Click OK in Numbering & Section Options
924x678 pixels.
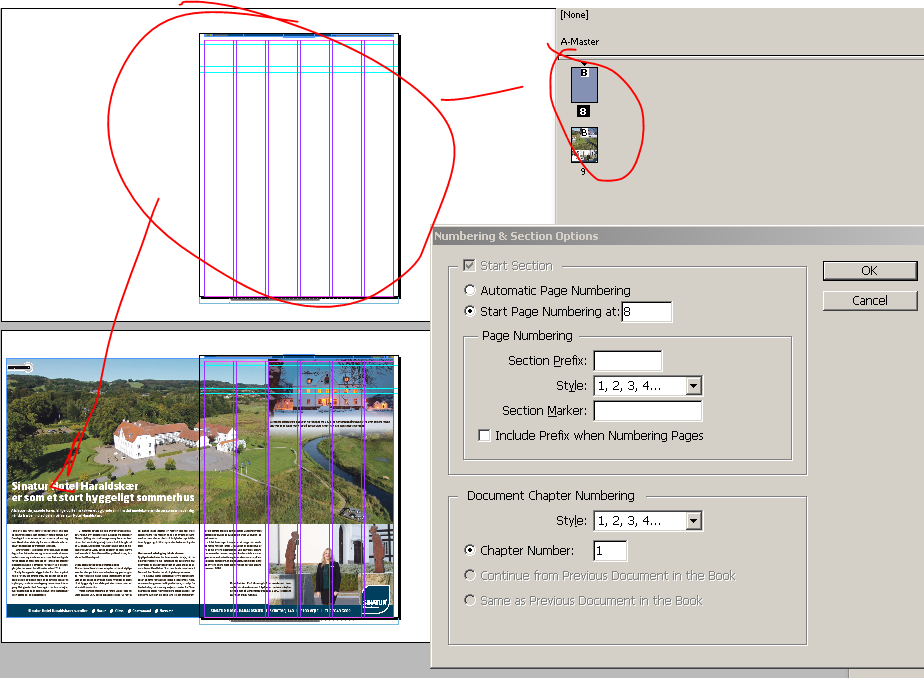(x=870, y=271)
